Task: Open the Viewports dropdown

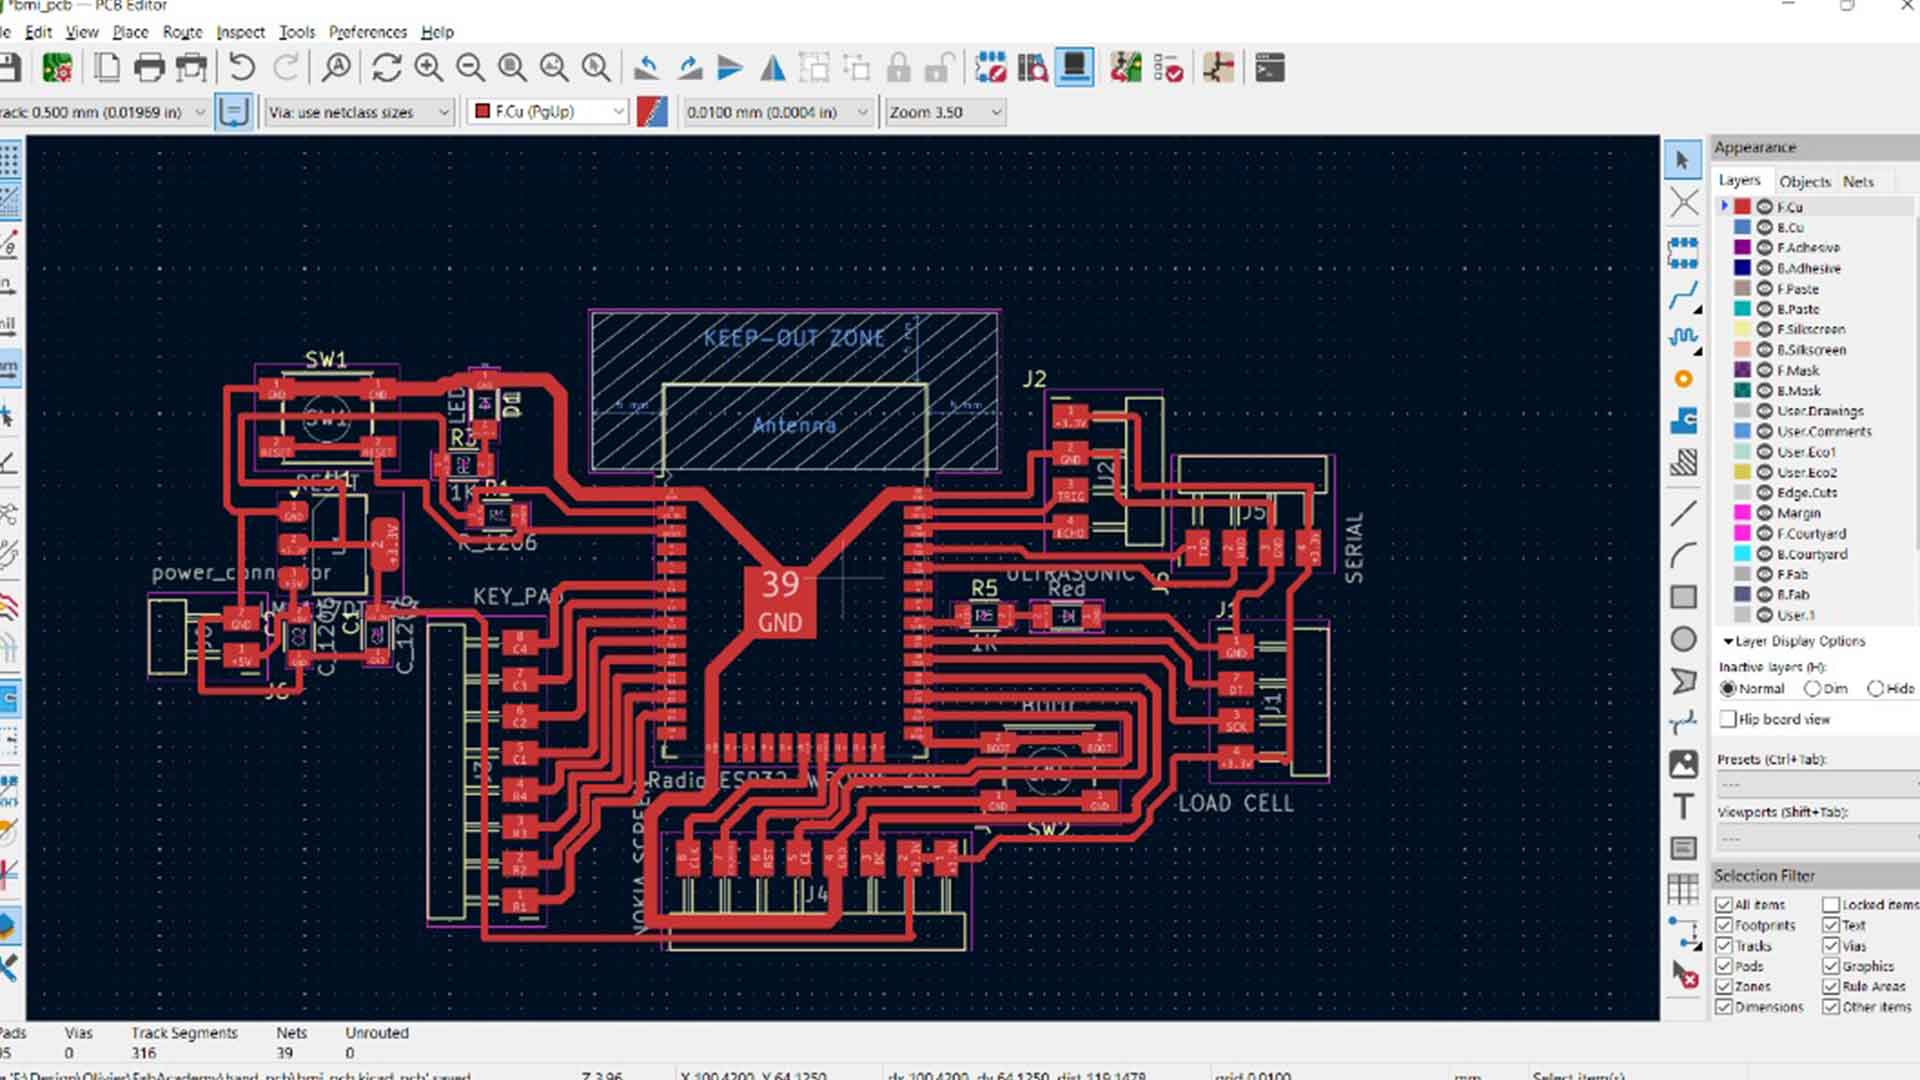Action: [x=1818, y=837]
